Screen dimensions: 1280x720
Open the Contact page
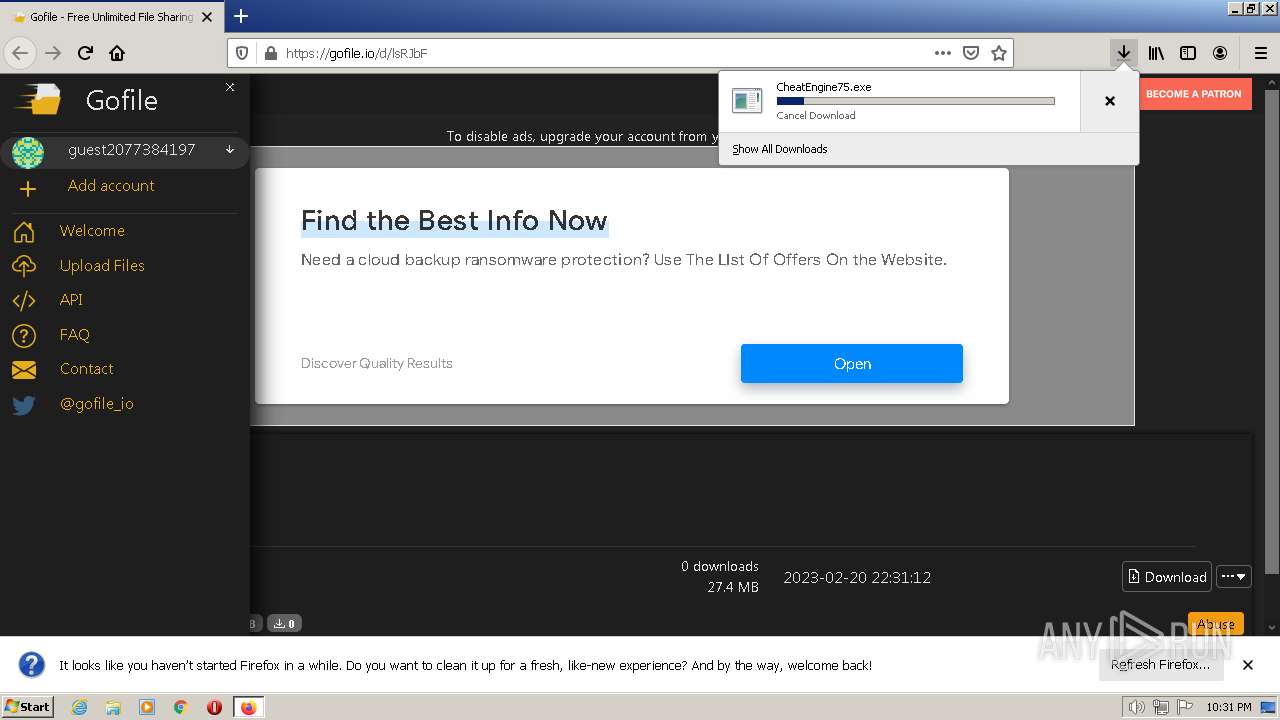pos(87,369)
